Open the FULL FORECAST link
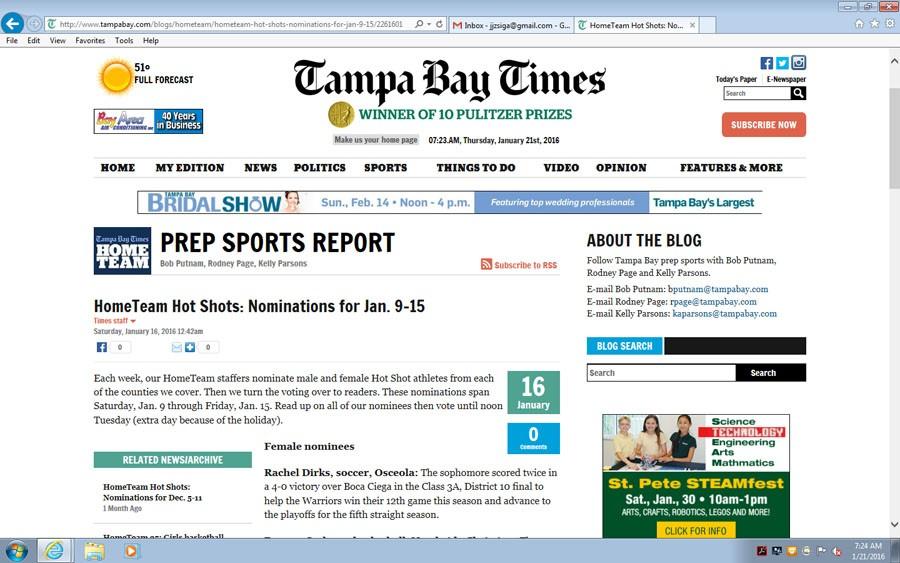 click(164, 80)
